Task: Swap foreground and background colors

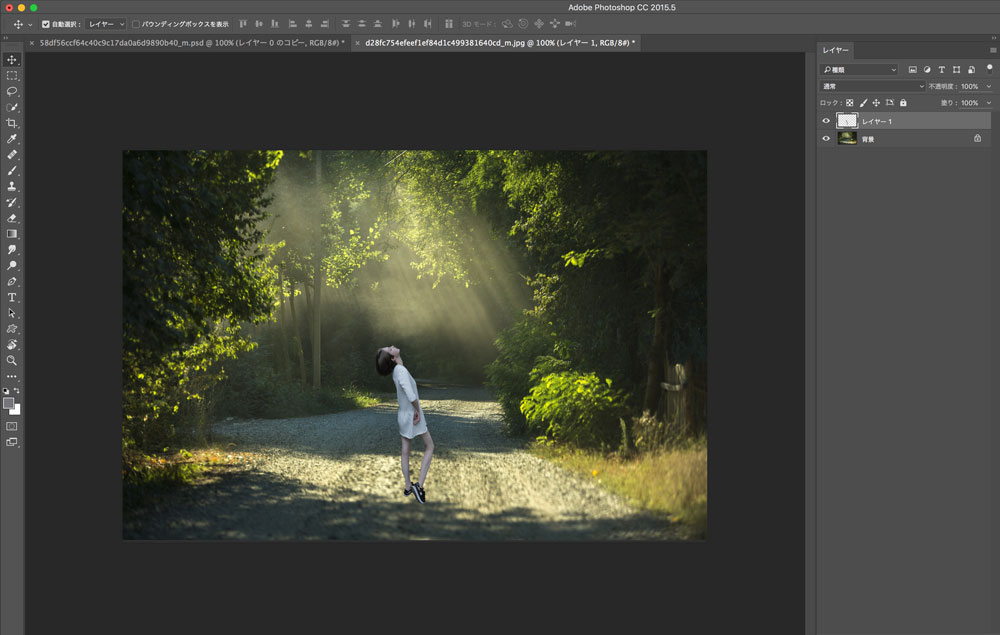Action: [17, 391]
